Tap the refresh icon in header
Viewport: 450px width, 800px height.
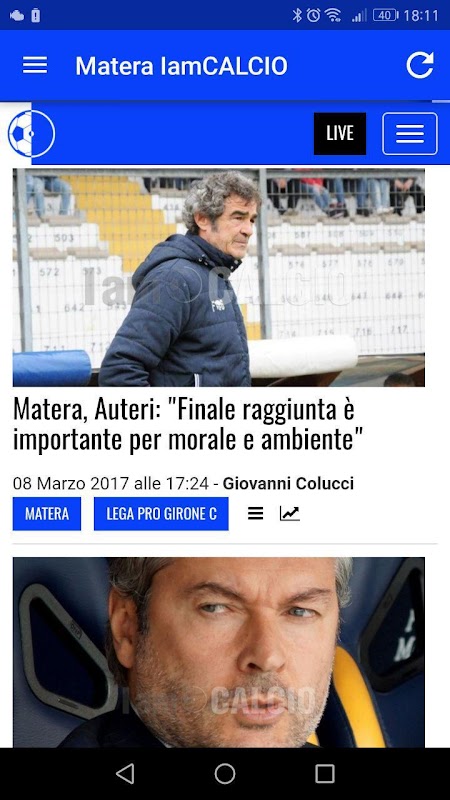pos(420,65)
